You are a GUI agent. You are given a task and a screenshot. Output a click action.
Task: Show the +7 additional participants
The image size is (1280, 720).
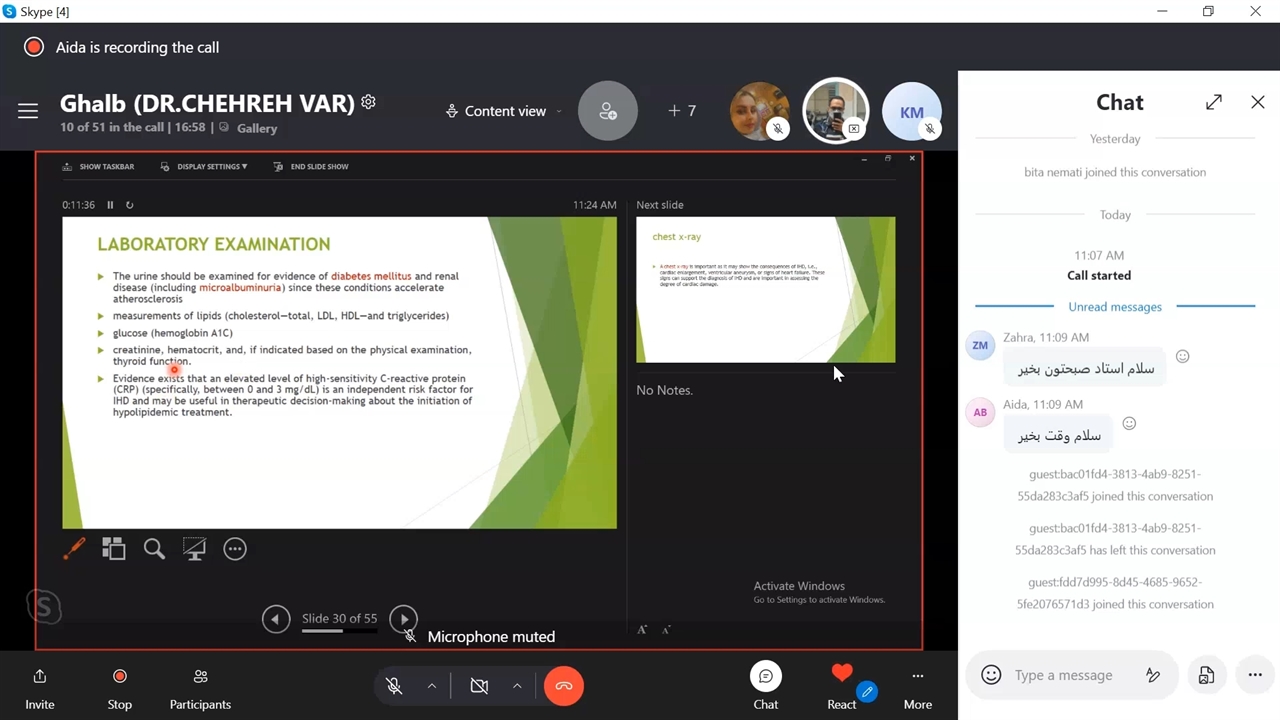point(682,111)
